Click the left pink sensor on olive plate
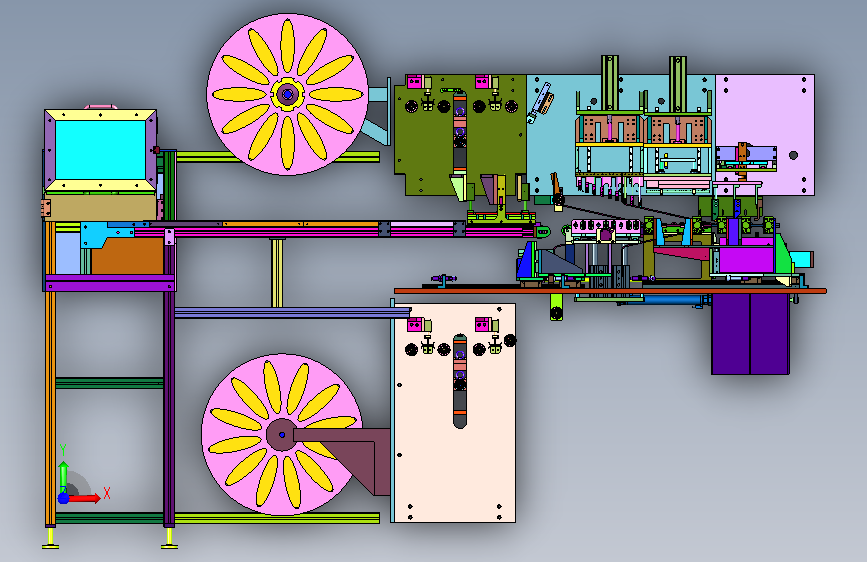 pyautogui.click(x=415, y=82)
